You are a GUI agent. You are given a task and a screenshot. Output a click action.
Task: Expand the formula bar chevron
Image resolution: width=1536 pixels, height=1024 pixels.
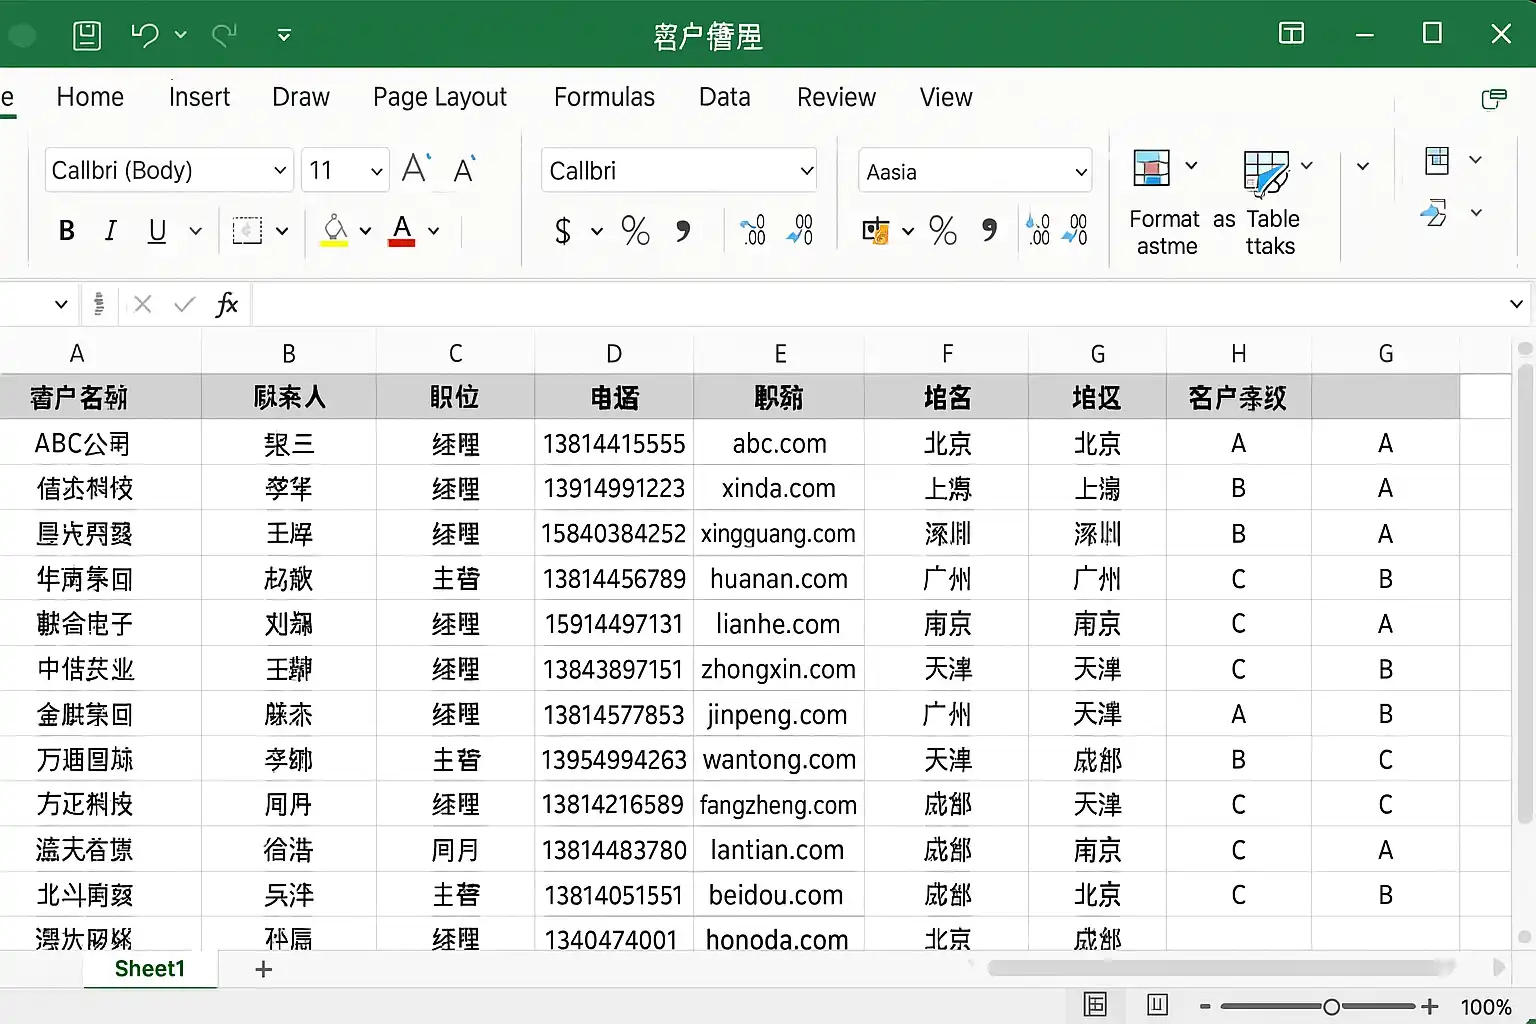pos(1516,304)
